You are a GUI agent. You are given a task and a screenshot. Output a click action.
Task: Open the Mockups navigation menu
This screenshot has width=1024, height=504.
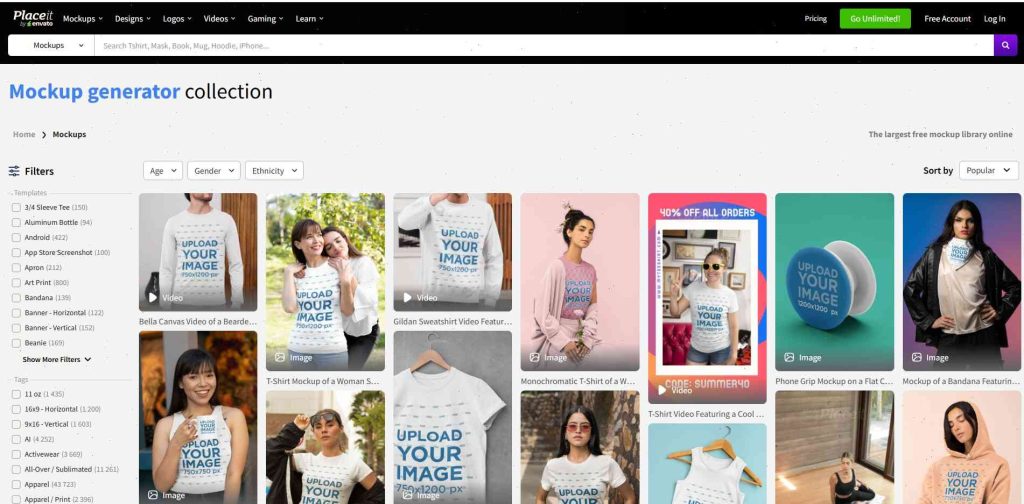pos(83,18)
